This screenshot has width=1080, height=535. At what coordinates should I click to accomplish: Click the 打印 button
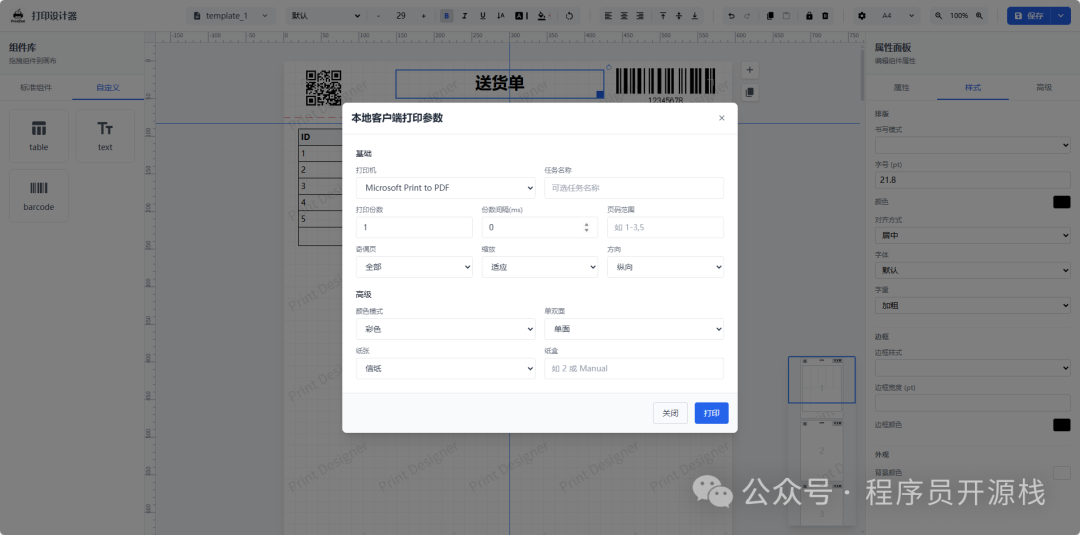pyautogui.click(x=712, y=413)
